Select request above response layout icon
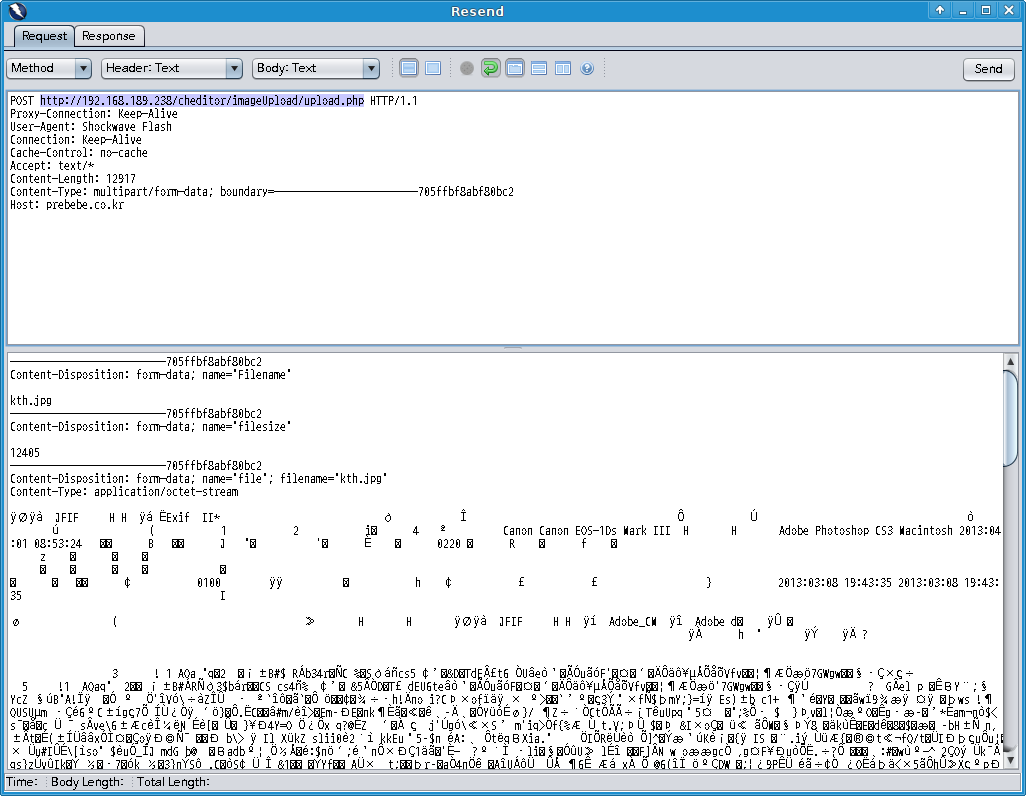 point(539,68)
